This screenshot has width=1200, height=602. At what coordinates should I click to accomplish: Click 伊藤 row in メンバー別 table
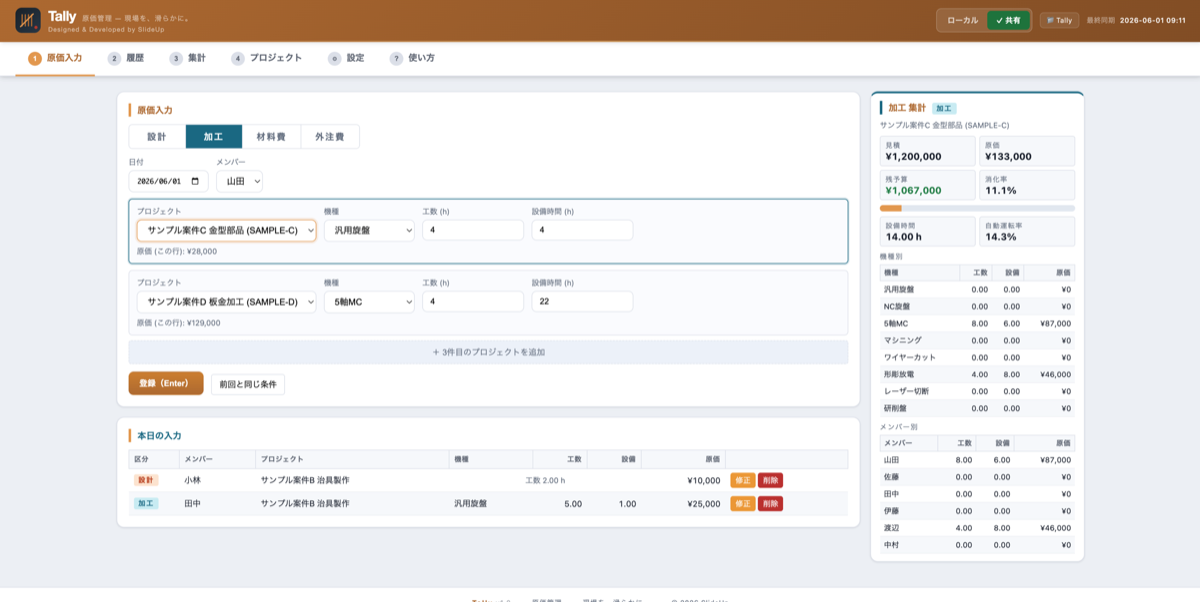[977, 511]
